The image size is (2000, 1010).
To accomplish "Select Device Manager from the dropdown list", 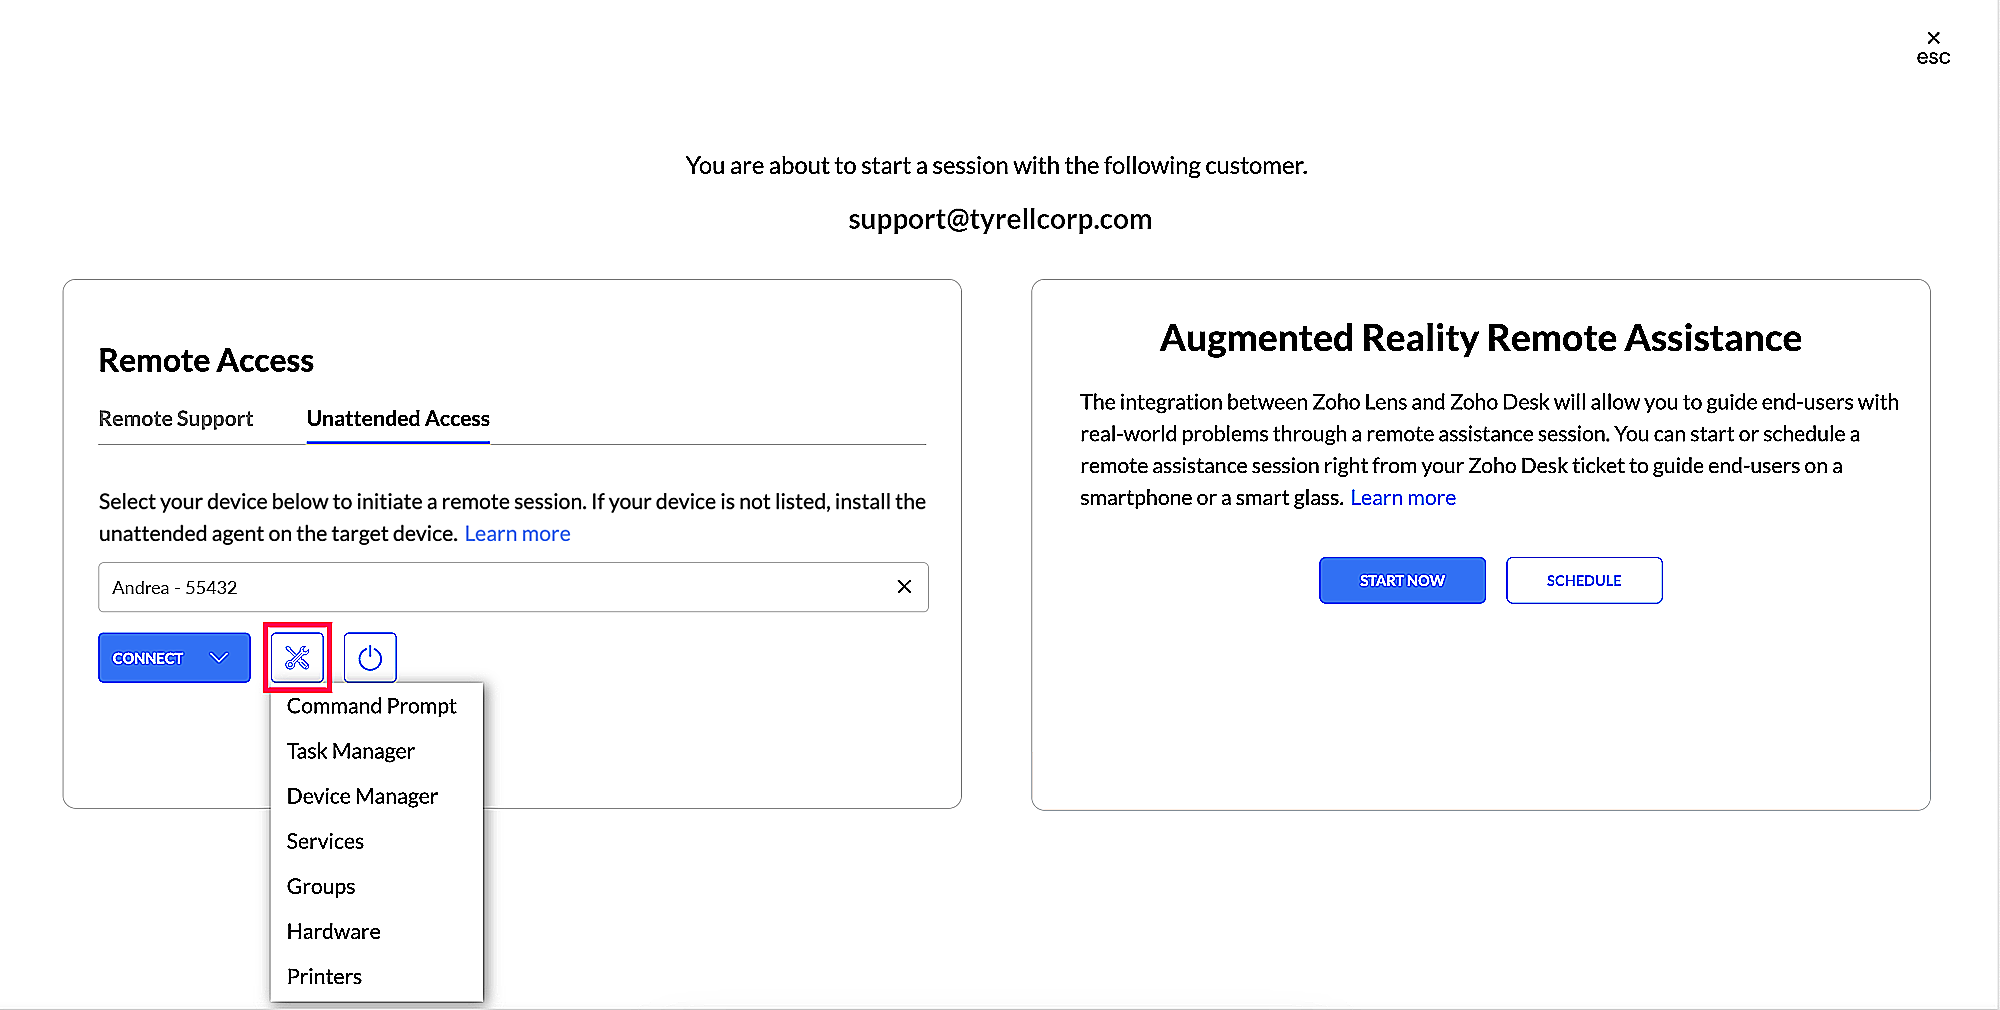I will pyautogui.click(x=362, y=796).
